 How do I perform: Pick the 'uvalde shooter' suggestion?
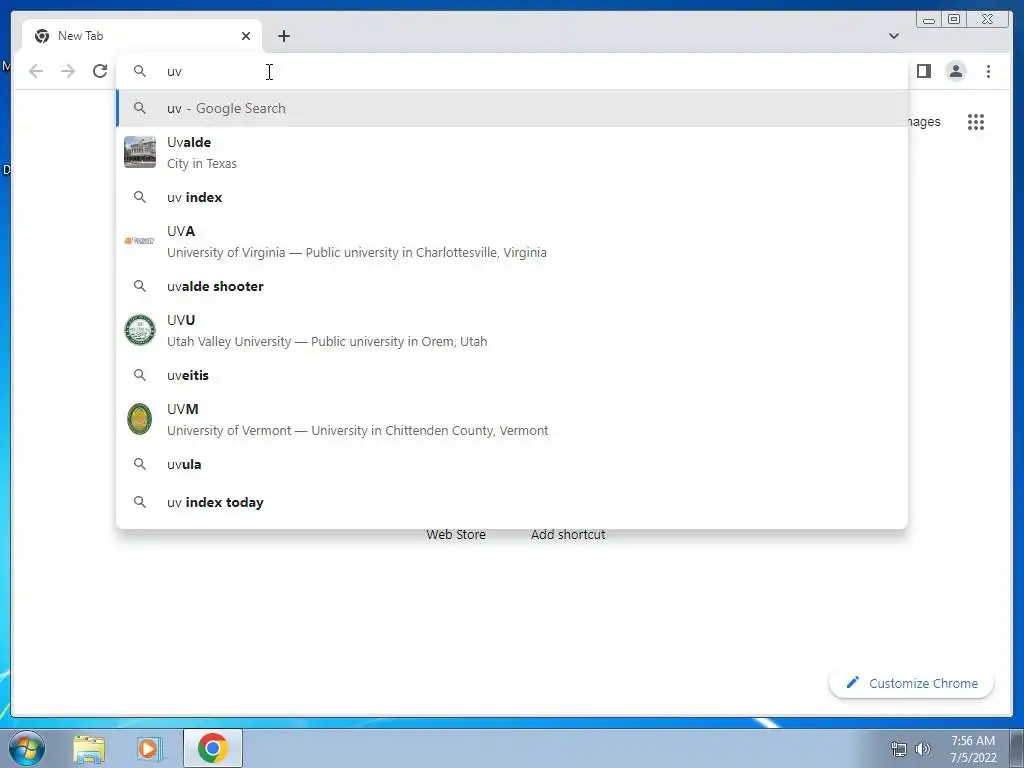[512, 286]
